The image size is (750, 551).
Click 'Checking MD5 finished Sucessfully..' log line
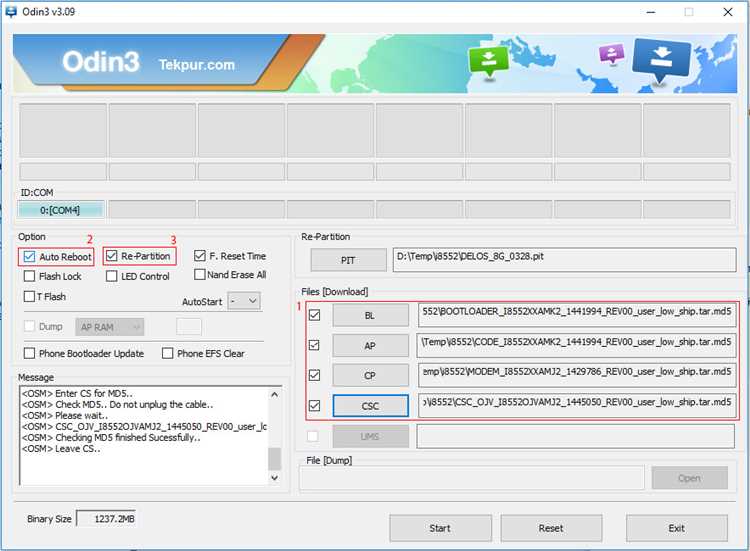click(x=111, y=438)
